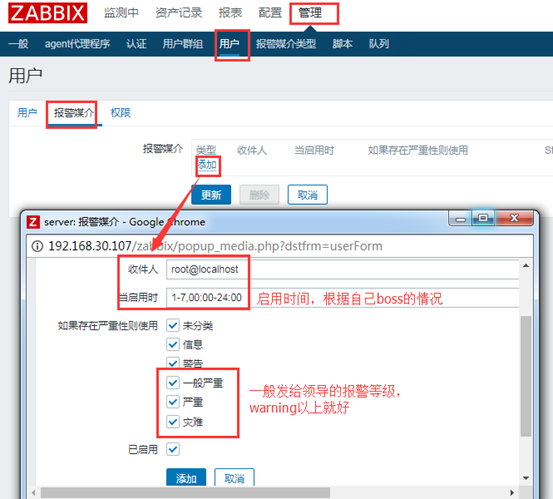The width and height of the screenshot is (553, 499).
Task: Click the site info icon in address bar
Action: [x=37, y=246]
